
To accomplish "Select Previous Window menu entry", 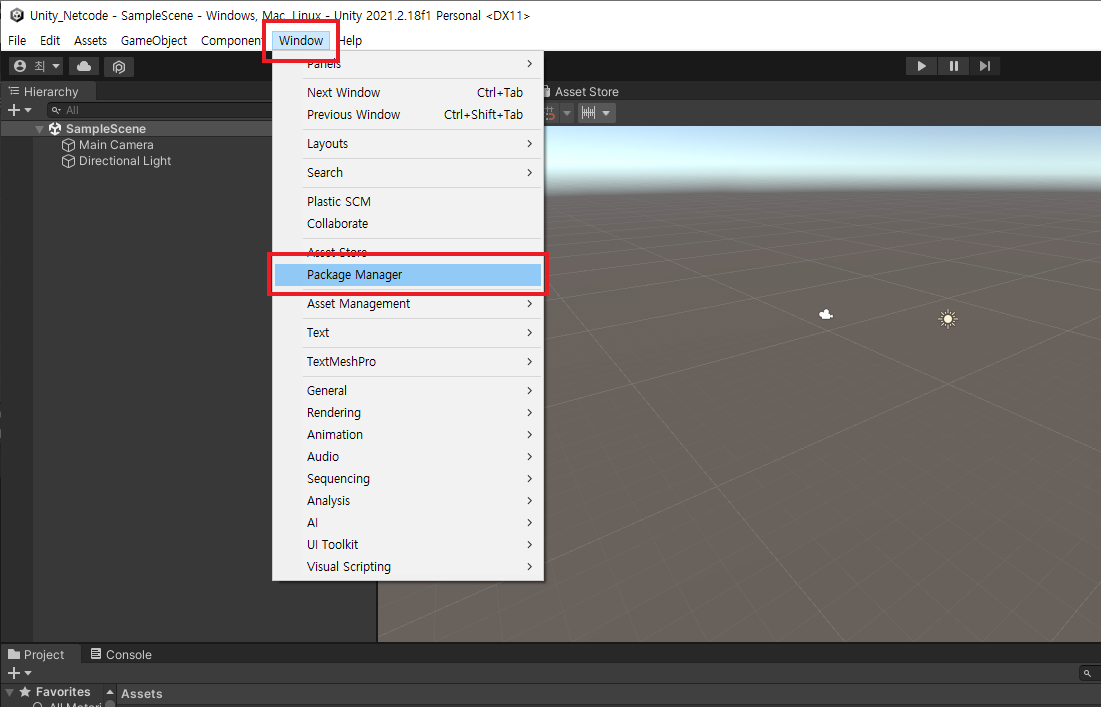I will pyautogui.click(x=408, y=114).
